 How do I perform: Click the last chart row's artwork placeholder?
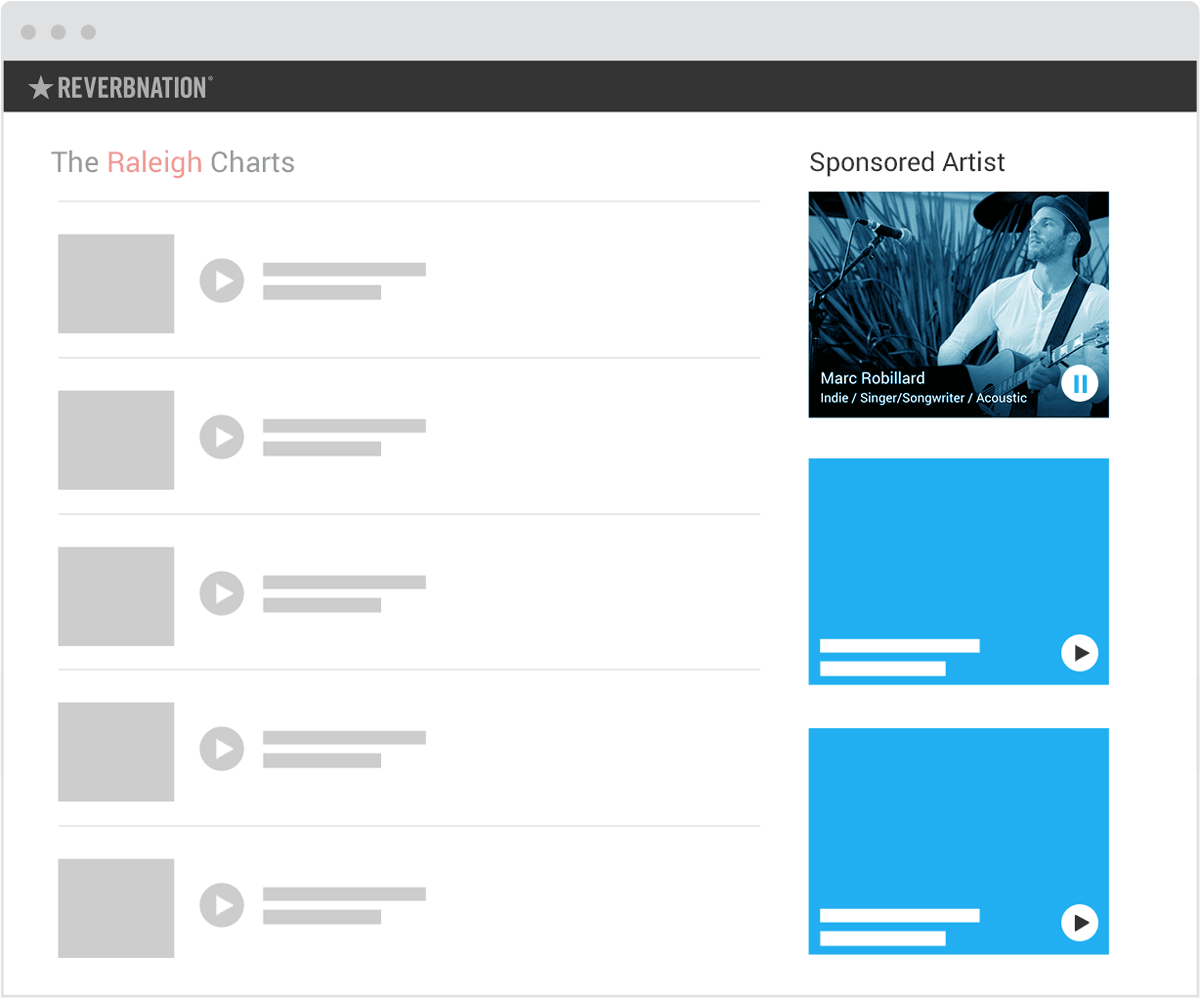[116, 907]
